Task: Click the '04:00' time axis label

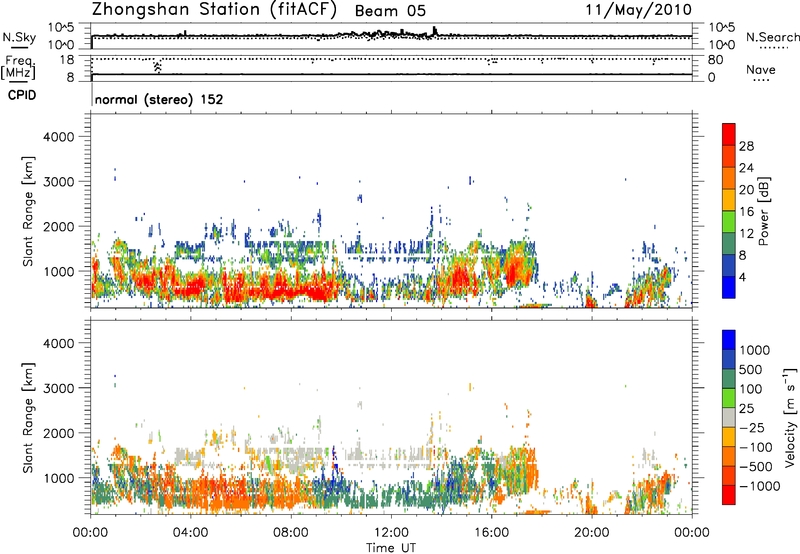Action: (x=190, y=533)
